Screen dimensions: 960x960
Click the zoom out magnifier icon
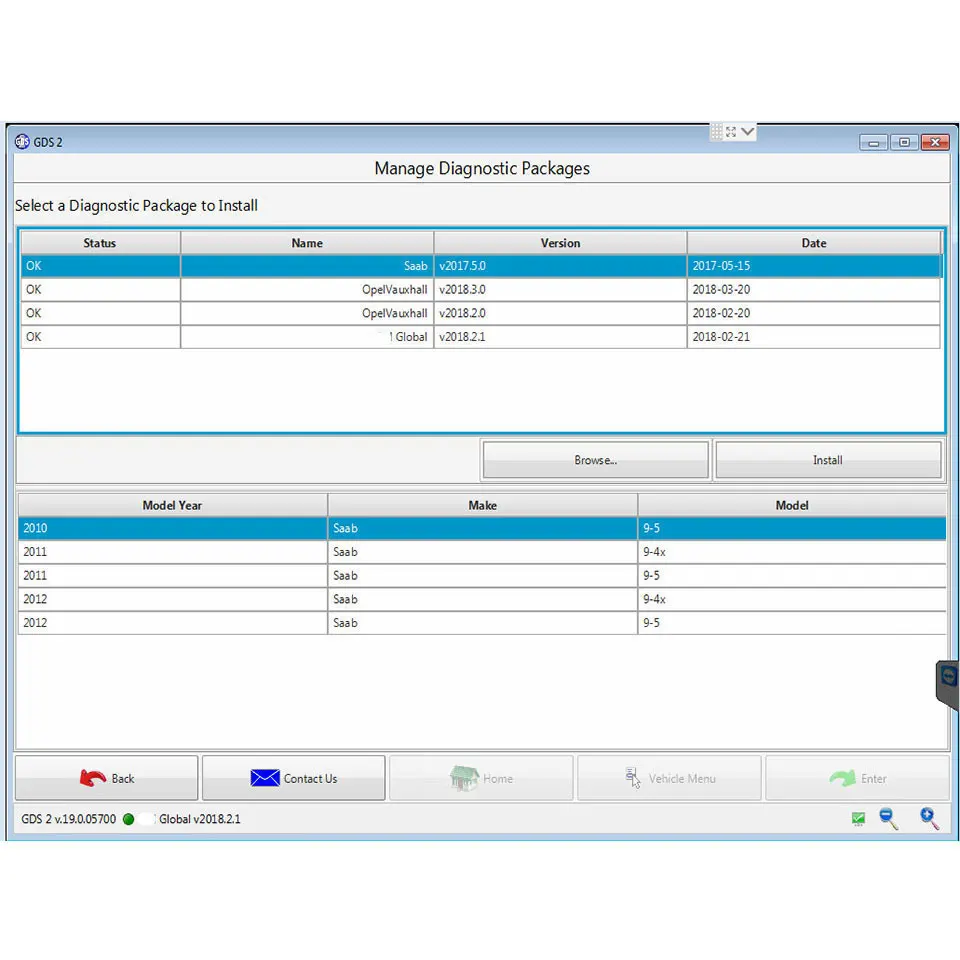(888, 819)
